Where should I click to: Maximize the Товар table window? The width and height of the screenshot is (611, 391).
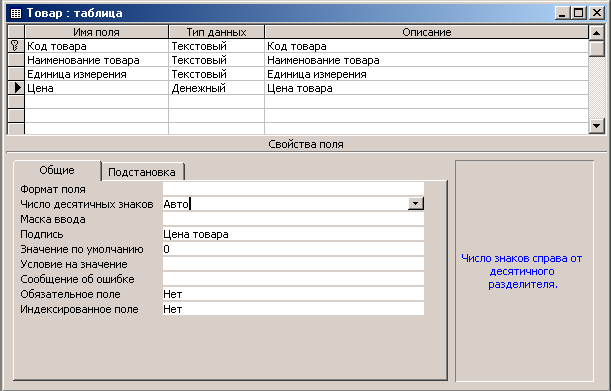pyautogui.click(x=579, y=13)
